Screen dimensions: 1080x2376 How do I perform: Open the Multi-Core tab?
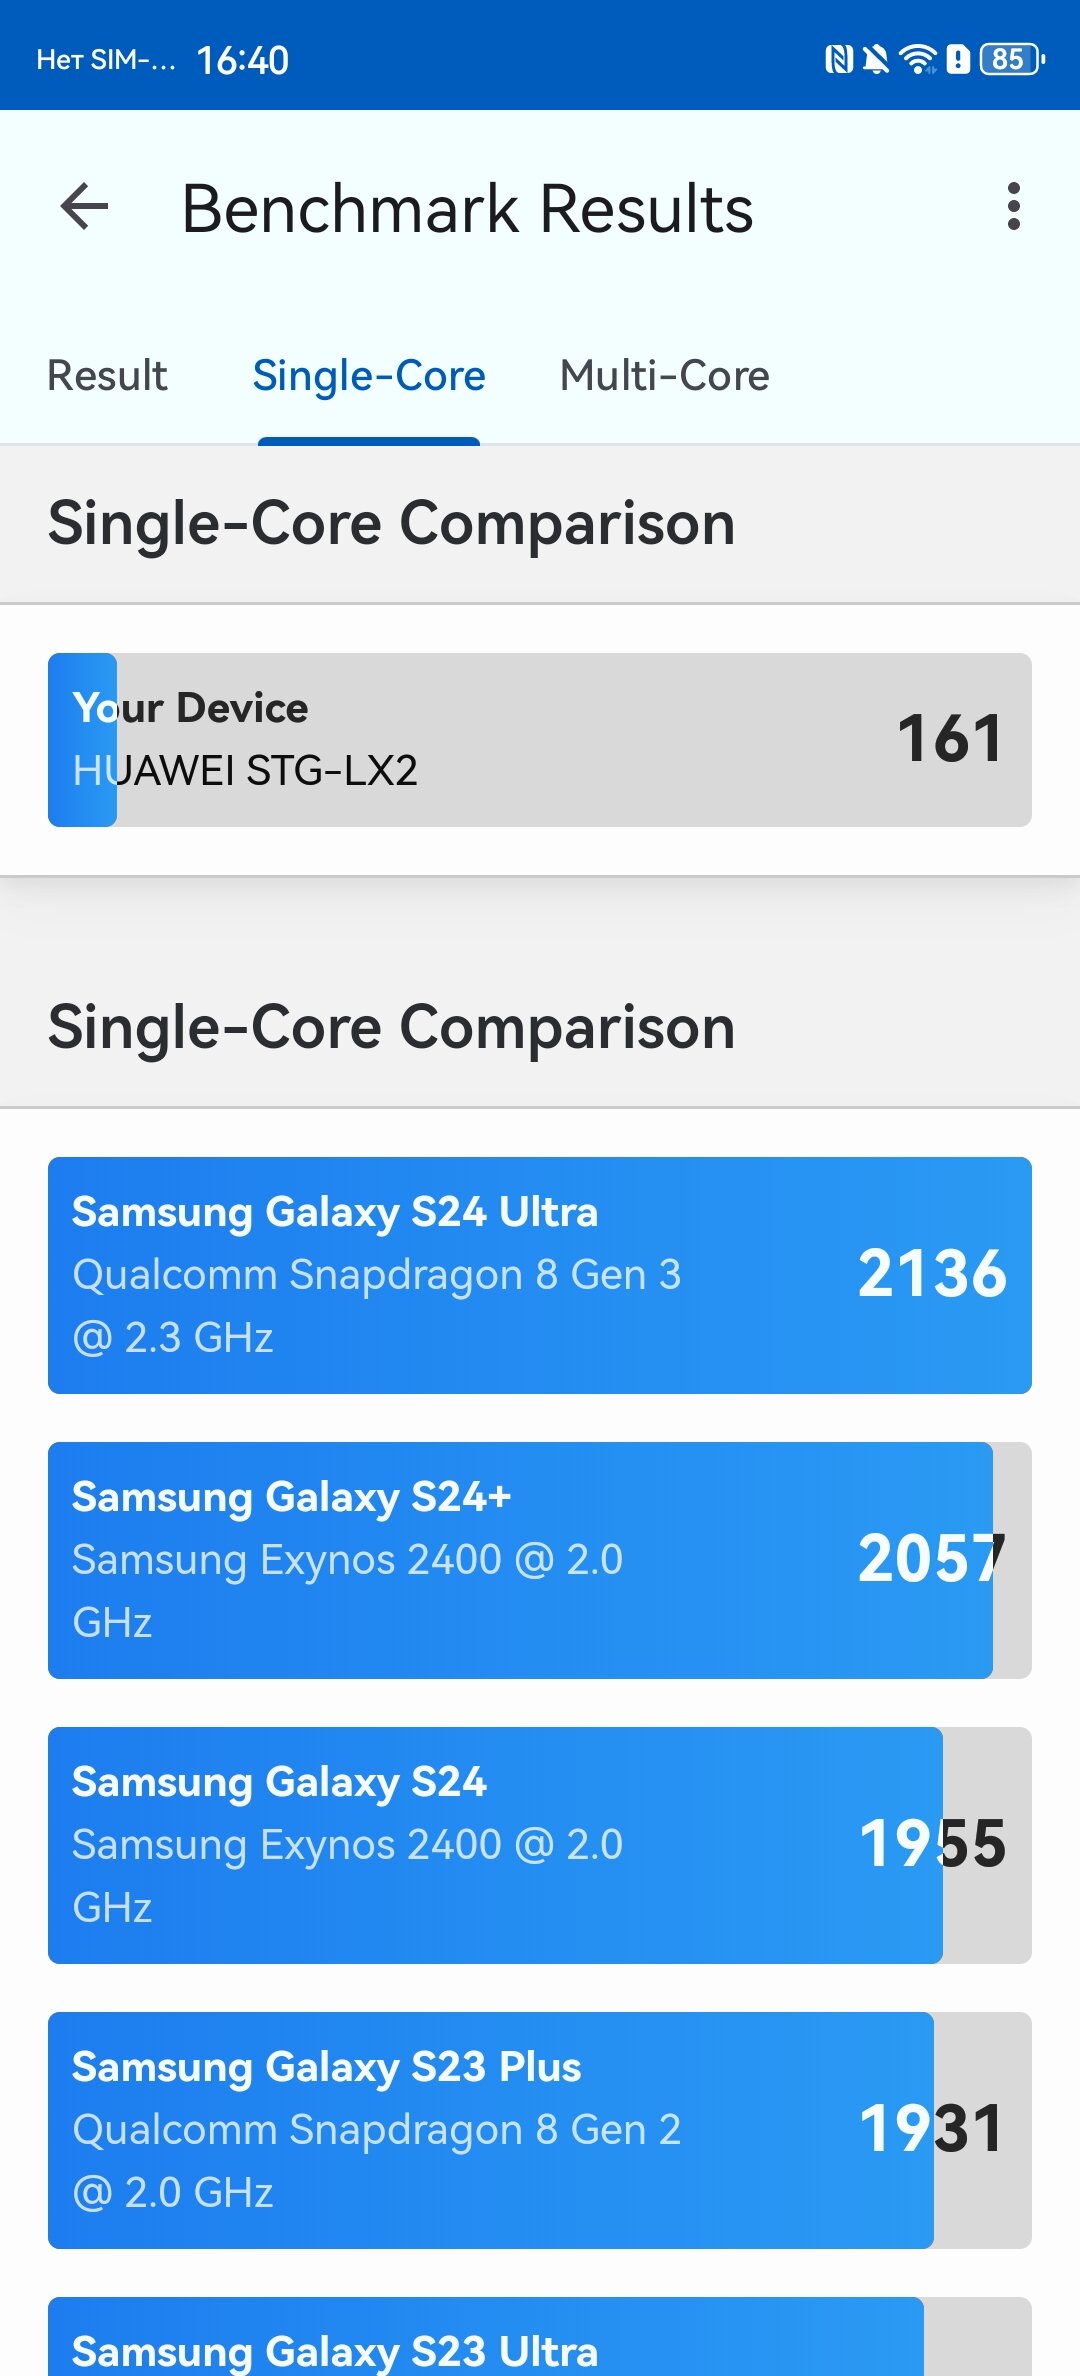[x=664, y=376]
